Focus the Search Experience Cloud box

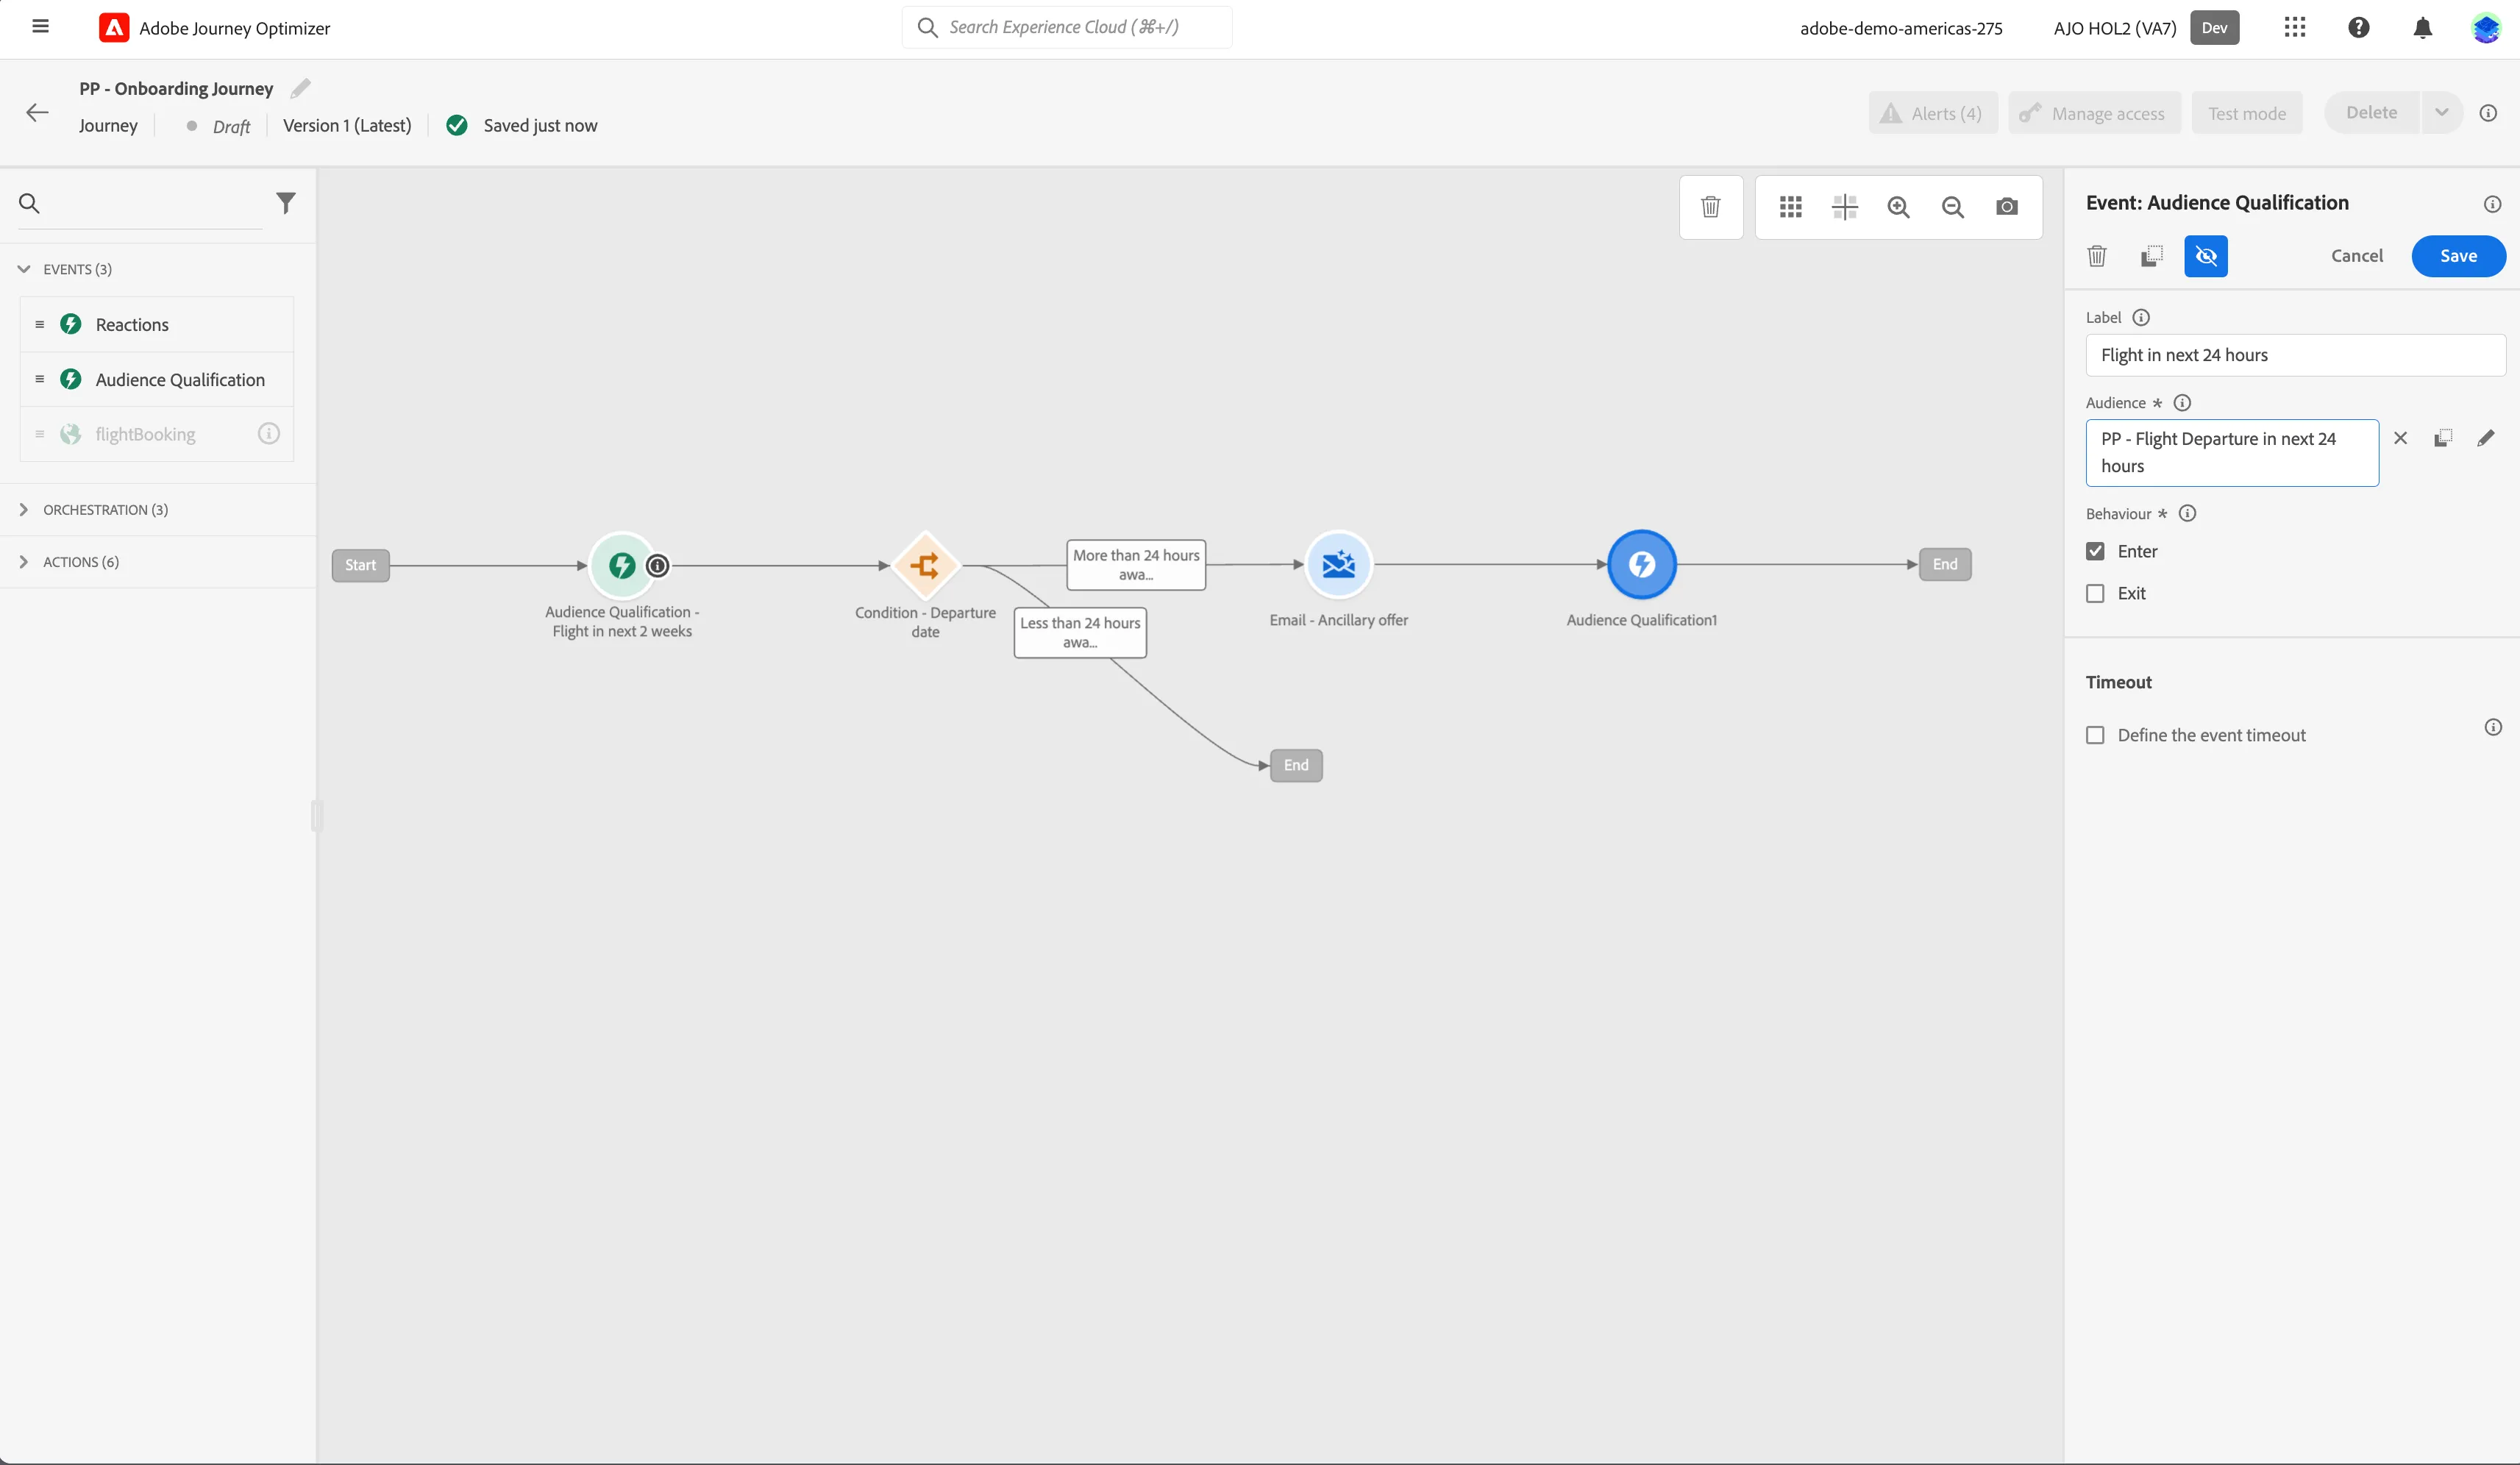[x=1067, y=27]
